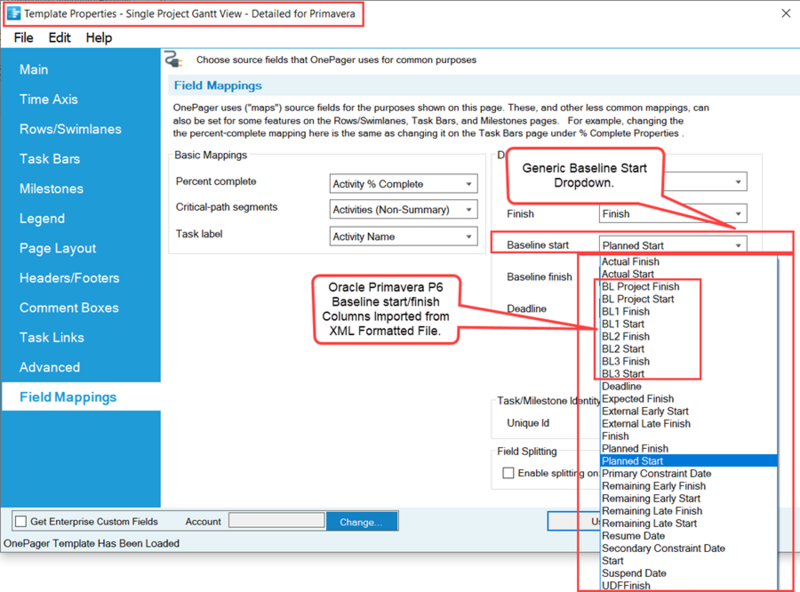Image resolution: width=800 pixels, height=592 pixels.
Task: Choose Primary Constraint Date option
Action: pyautogui.click(x=689, y=474)
